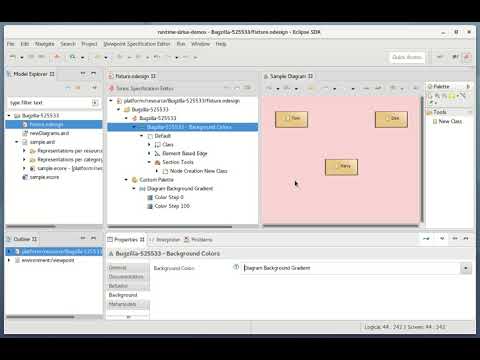Image resolution: width=480 pixels, height=360 pixels.
Task: Select the sample.ecore file in Model Explorer
Action: (x=41, y=177)
